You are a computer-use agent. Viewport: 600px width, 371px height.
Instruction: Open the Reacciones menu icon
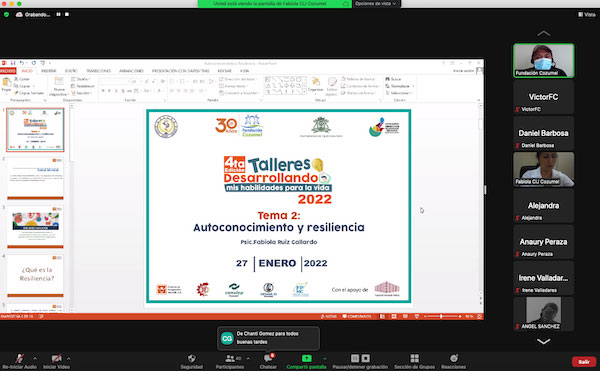click(x=454, y=358)
